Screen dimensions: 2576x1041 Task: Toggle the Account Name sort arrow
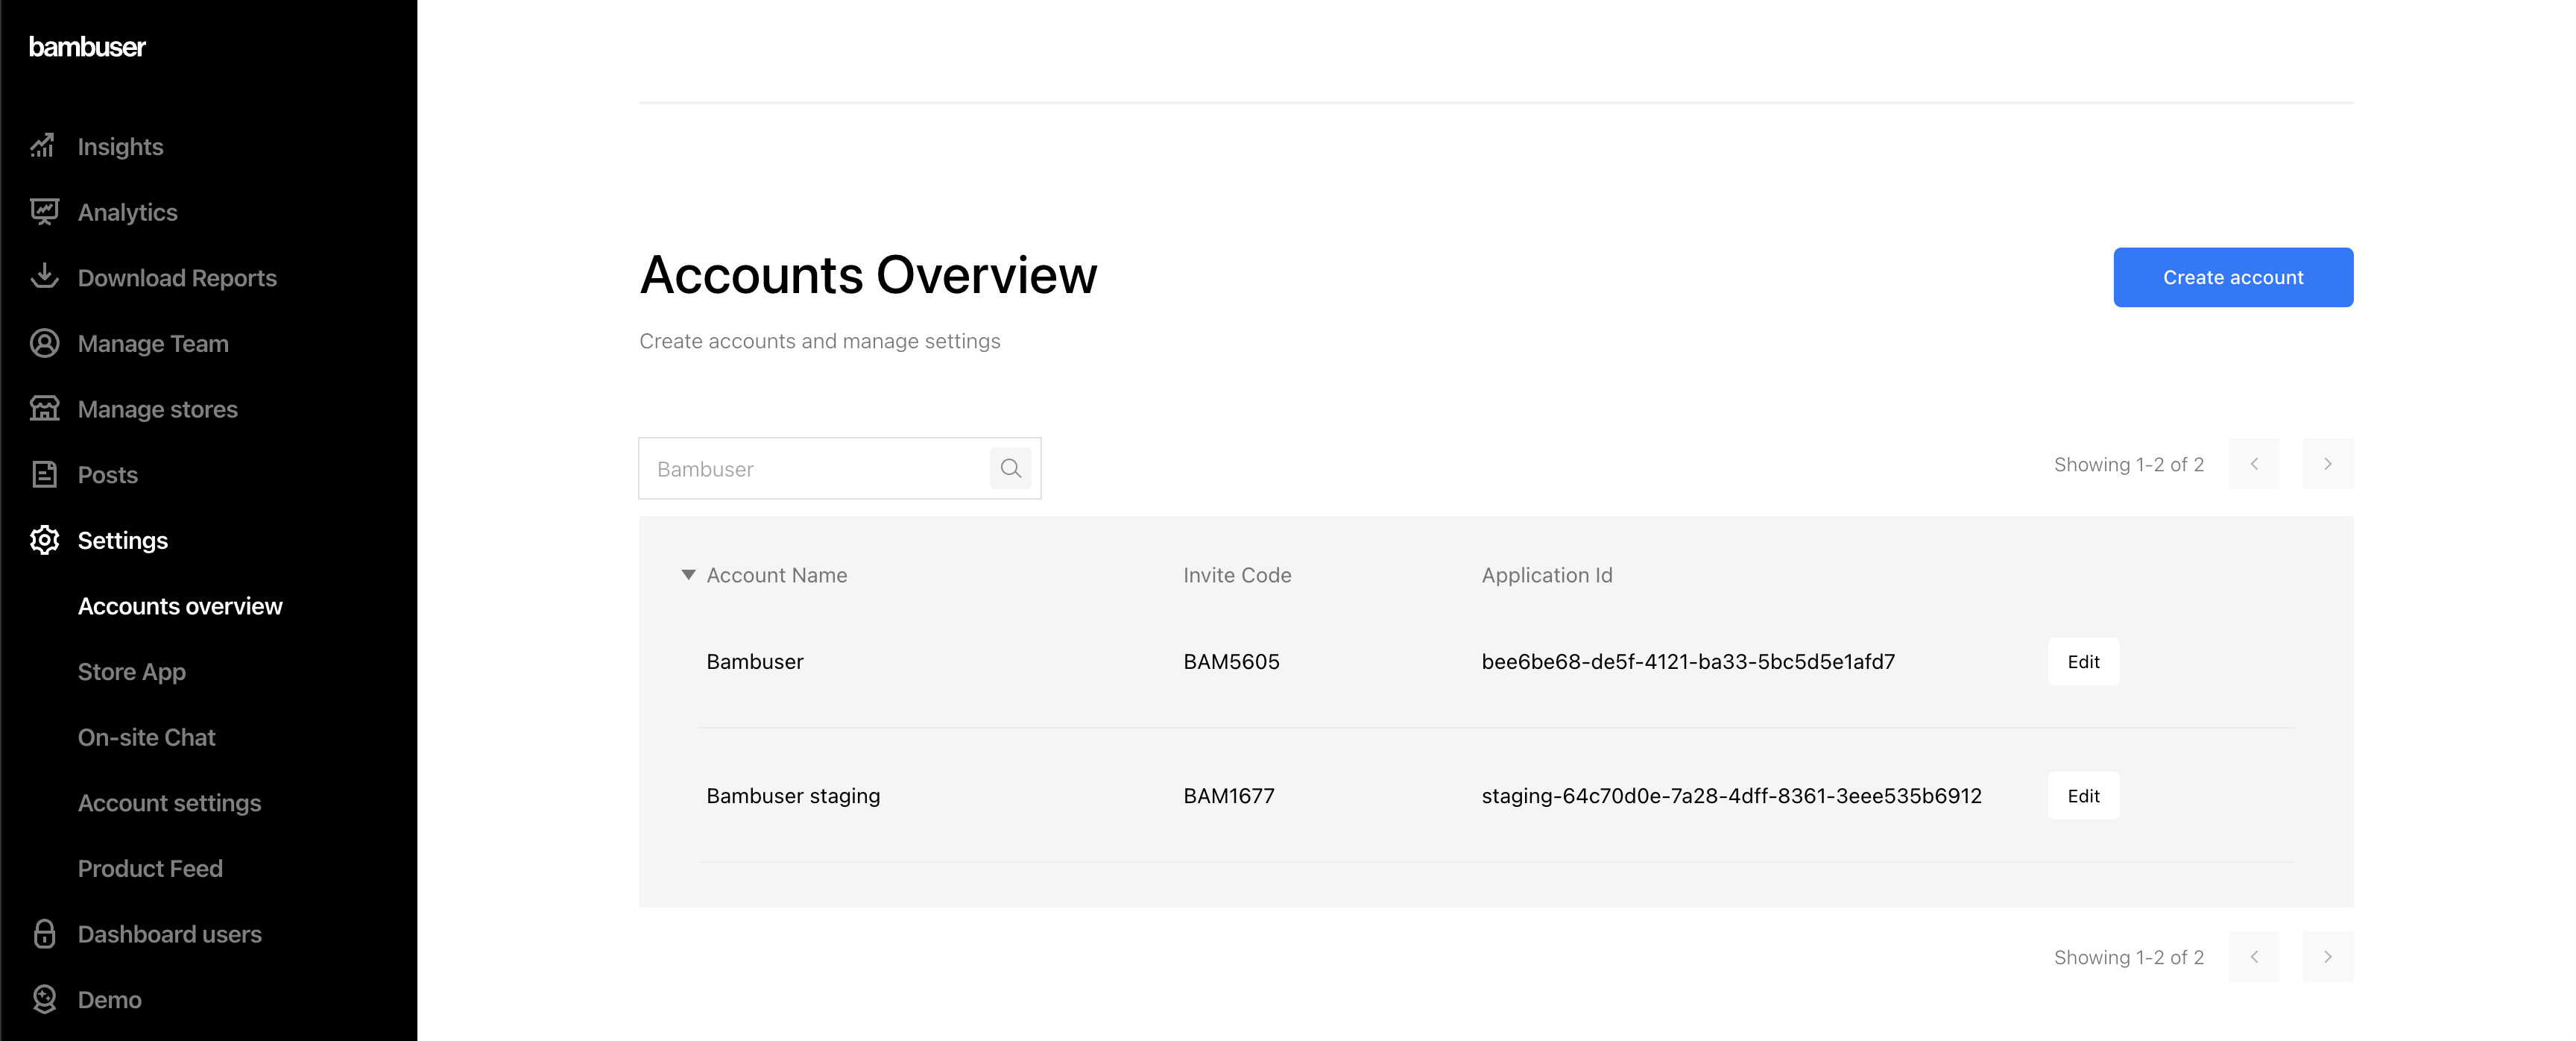[688, 575]
